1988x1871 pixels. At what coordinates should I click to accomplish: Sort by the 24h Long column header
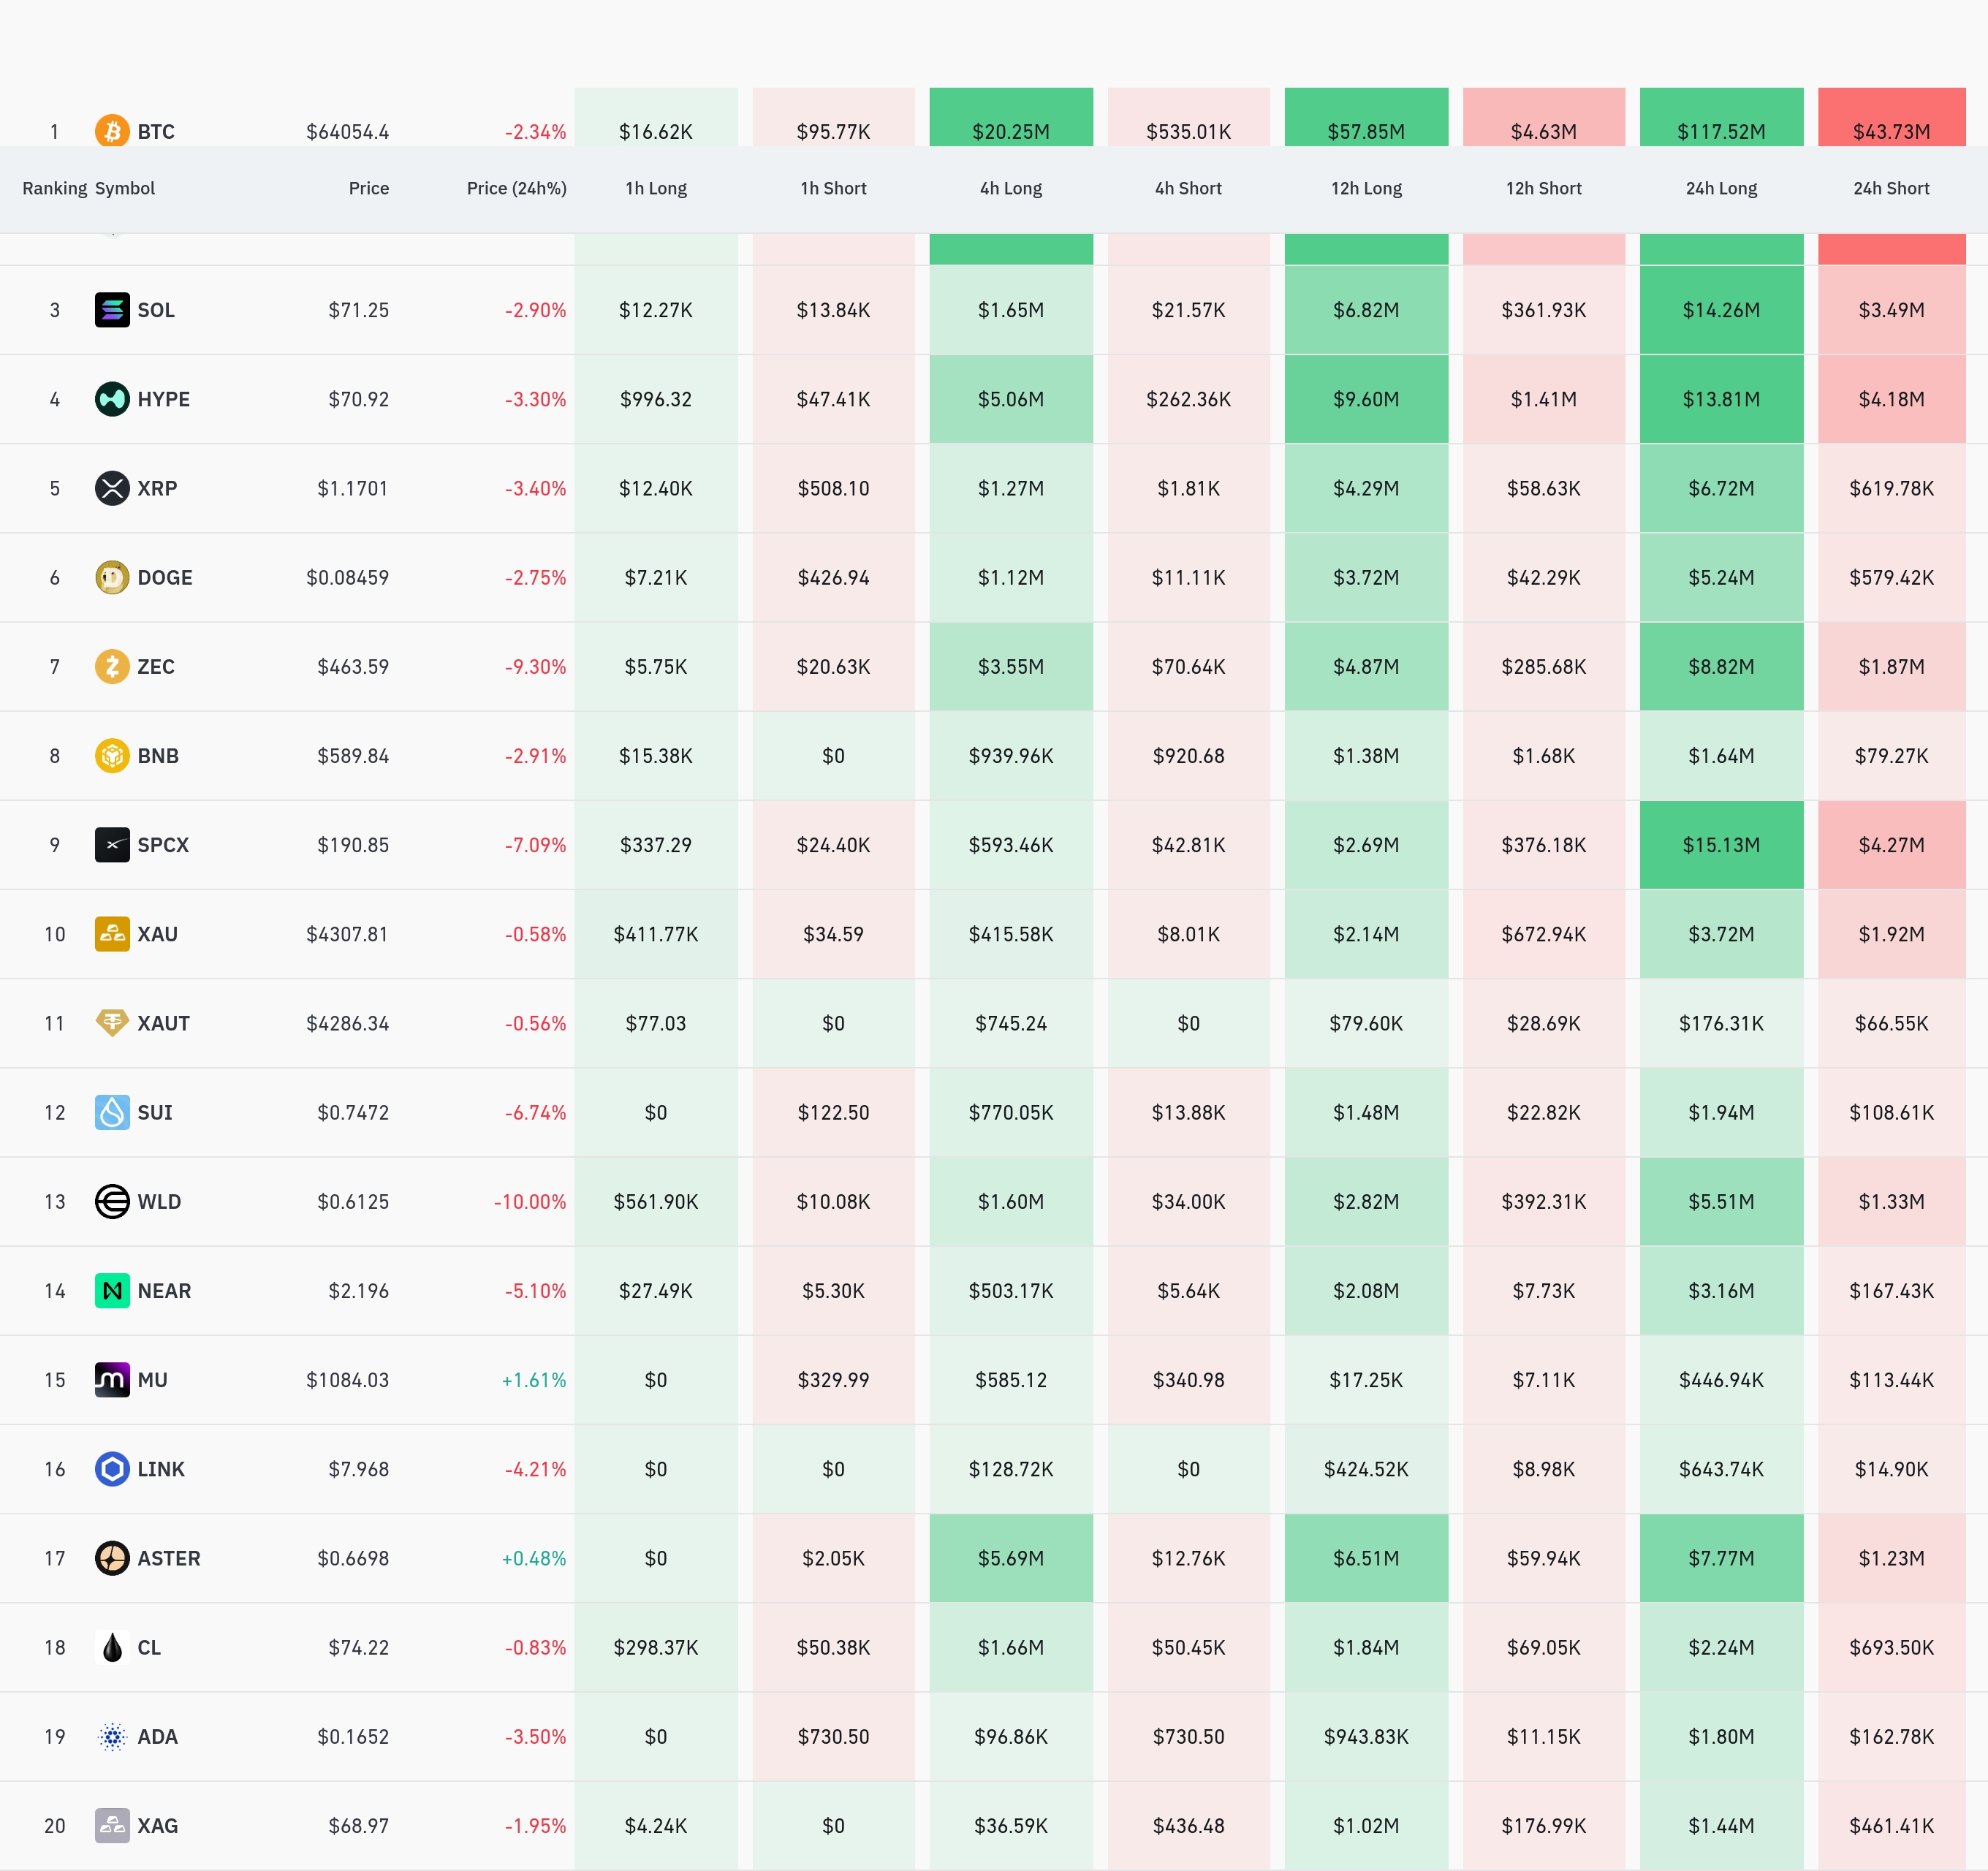coord(1721,188)
